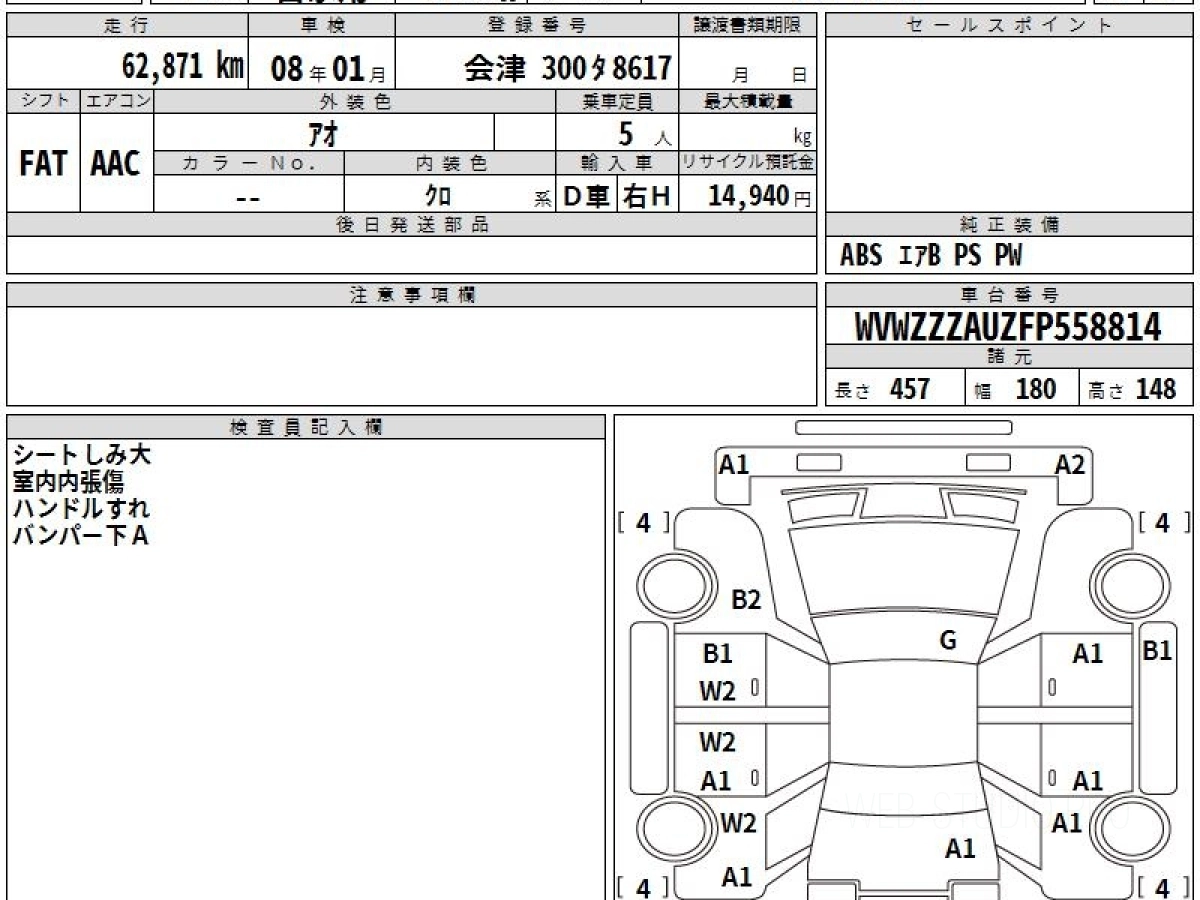Select the 検査員記入欄 header
Viewport: 1200px width, 900px height.
(x=306, y=427)
